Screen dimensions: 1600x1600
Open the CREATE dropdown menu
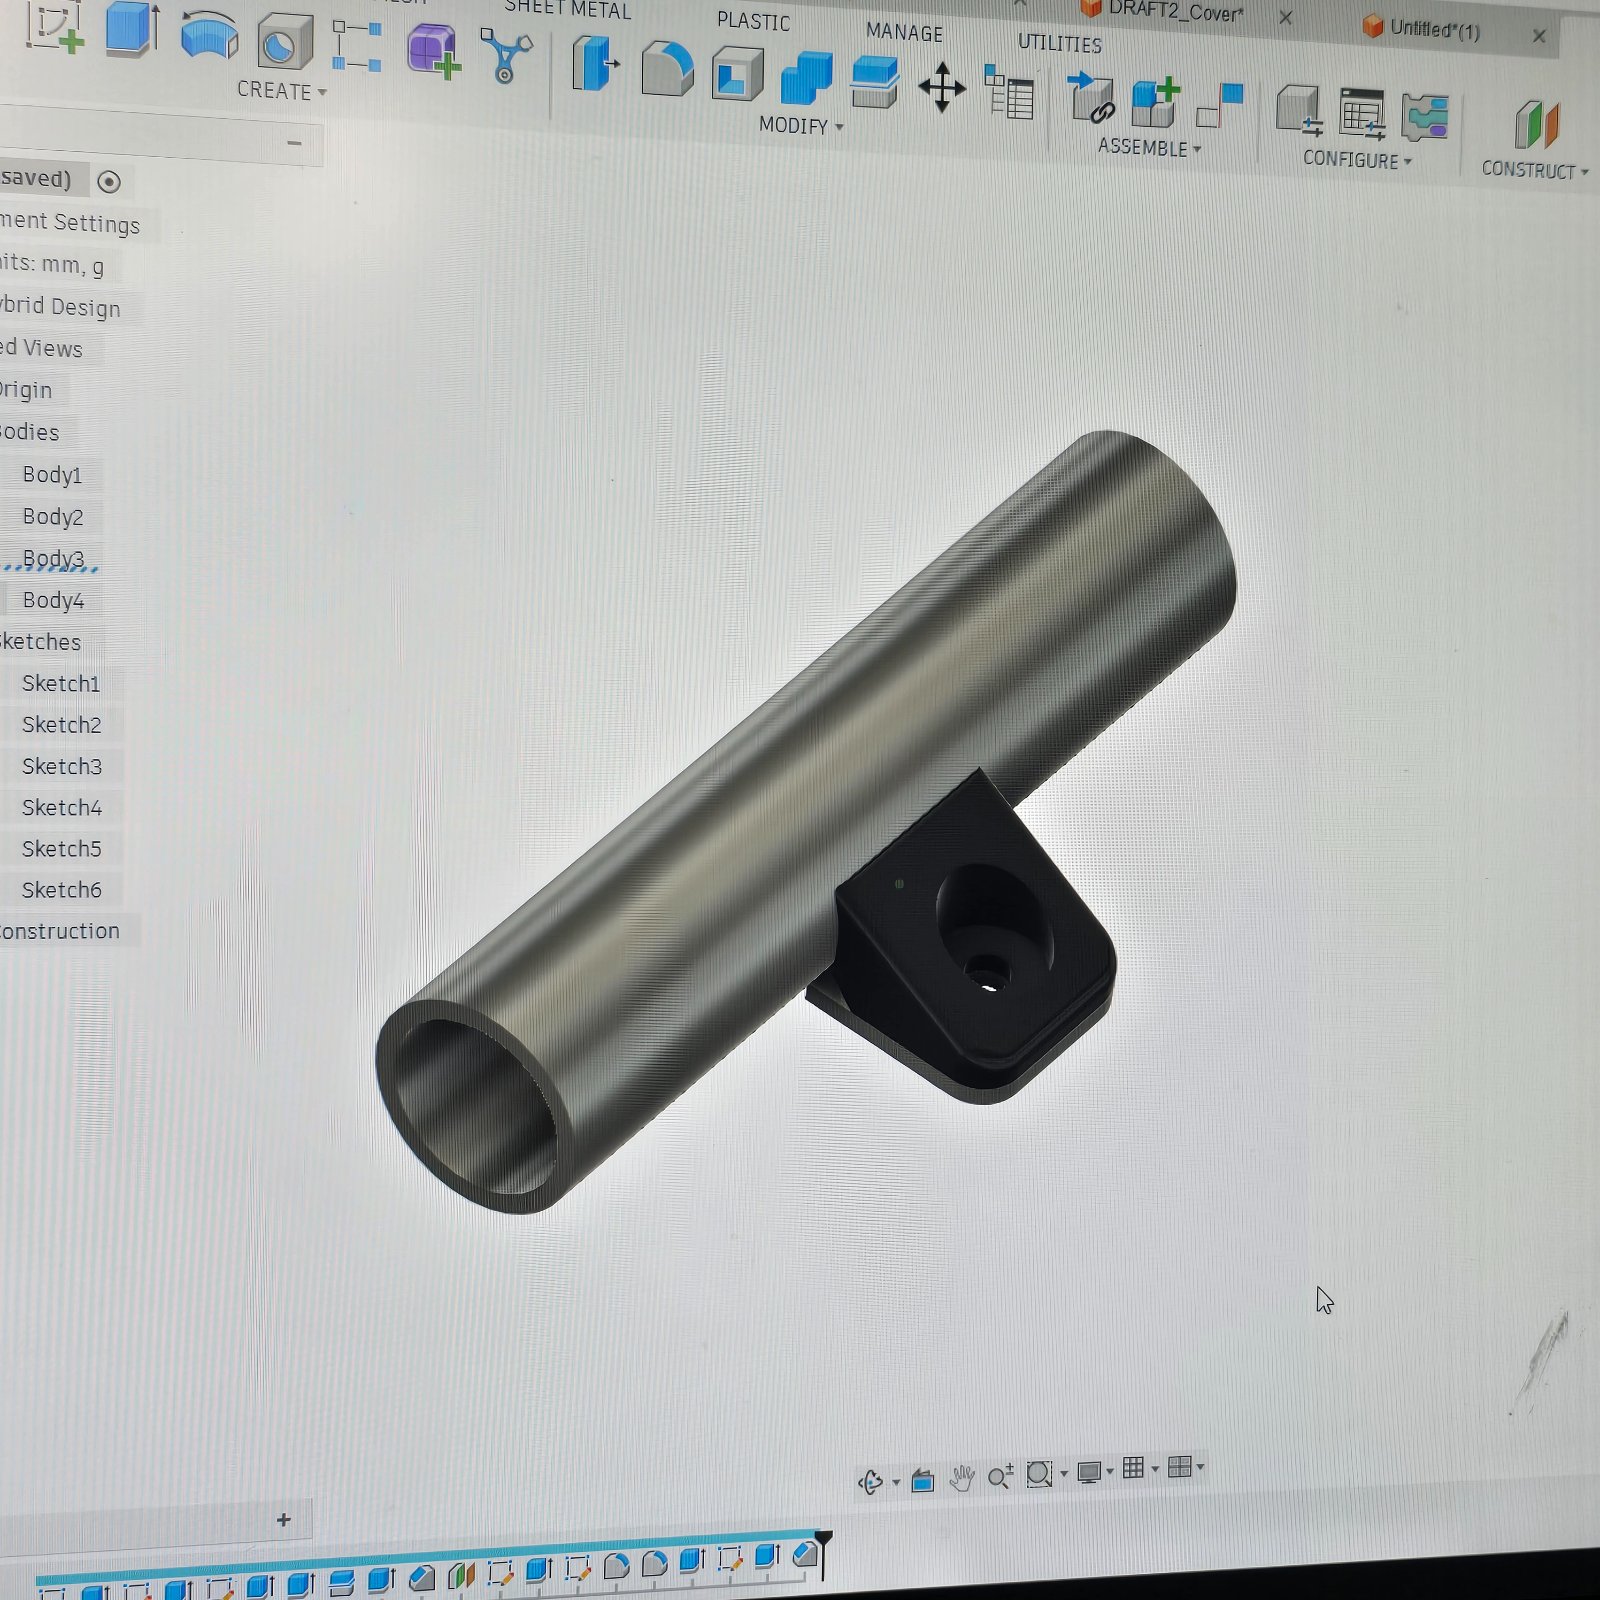point(282,91)
